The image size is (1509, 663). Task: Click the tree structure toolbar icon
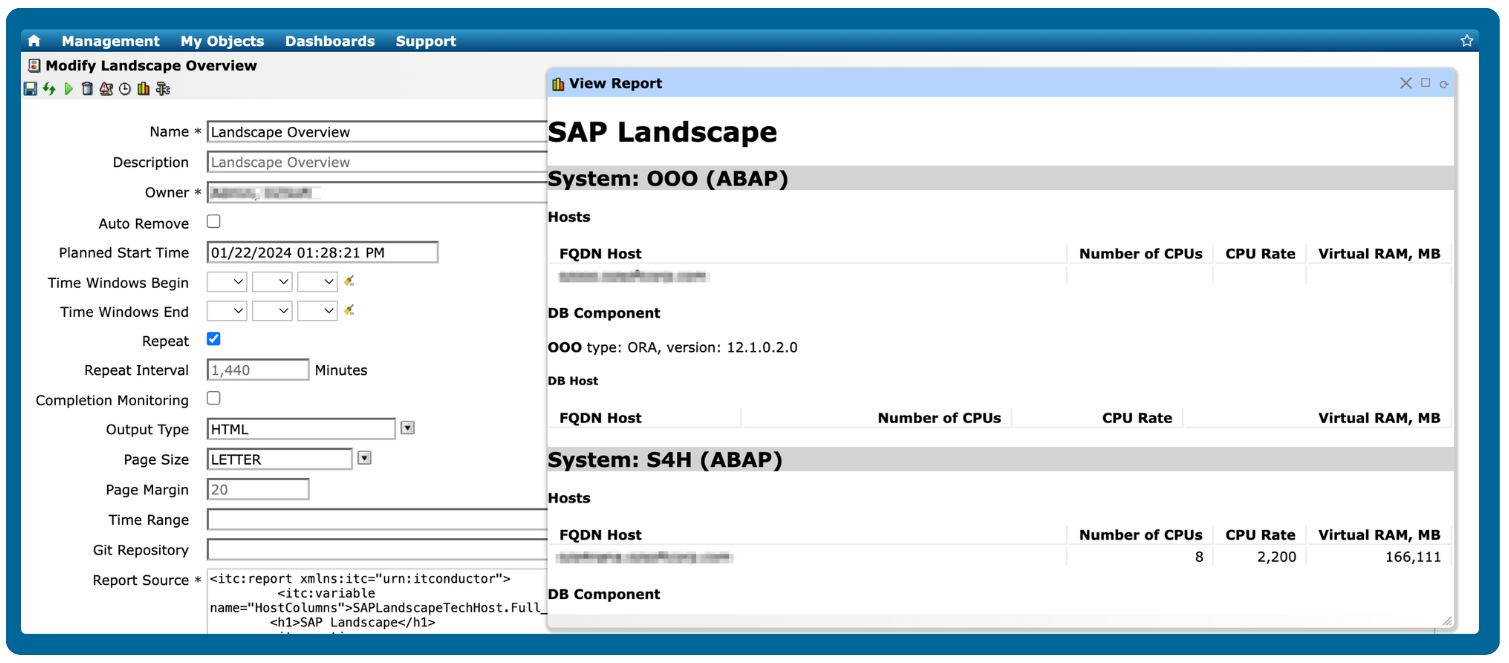163,89
